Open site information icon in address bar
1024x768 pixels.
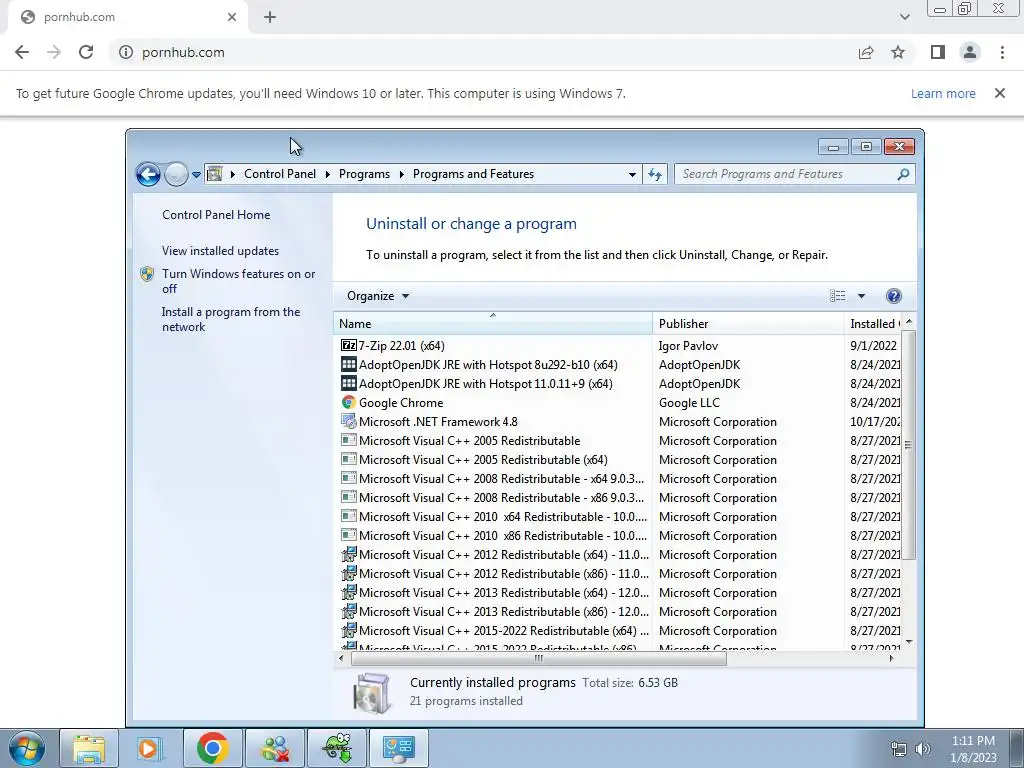point(125,52)
